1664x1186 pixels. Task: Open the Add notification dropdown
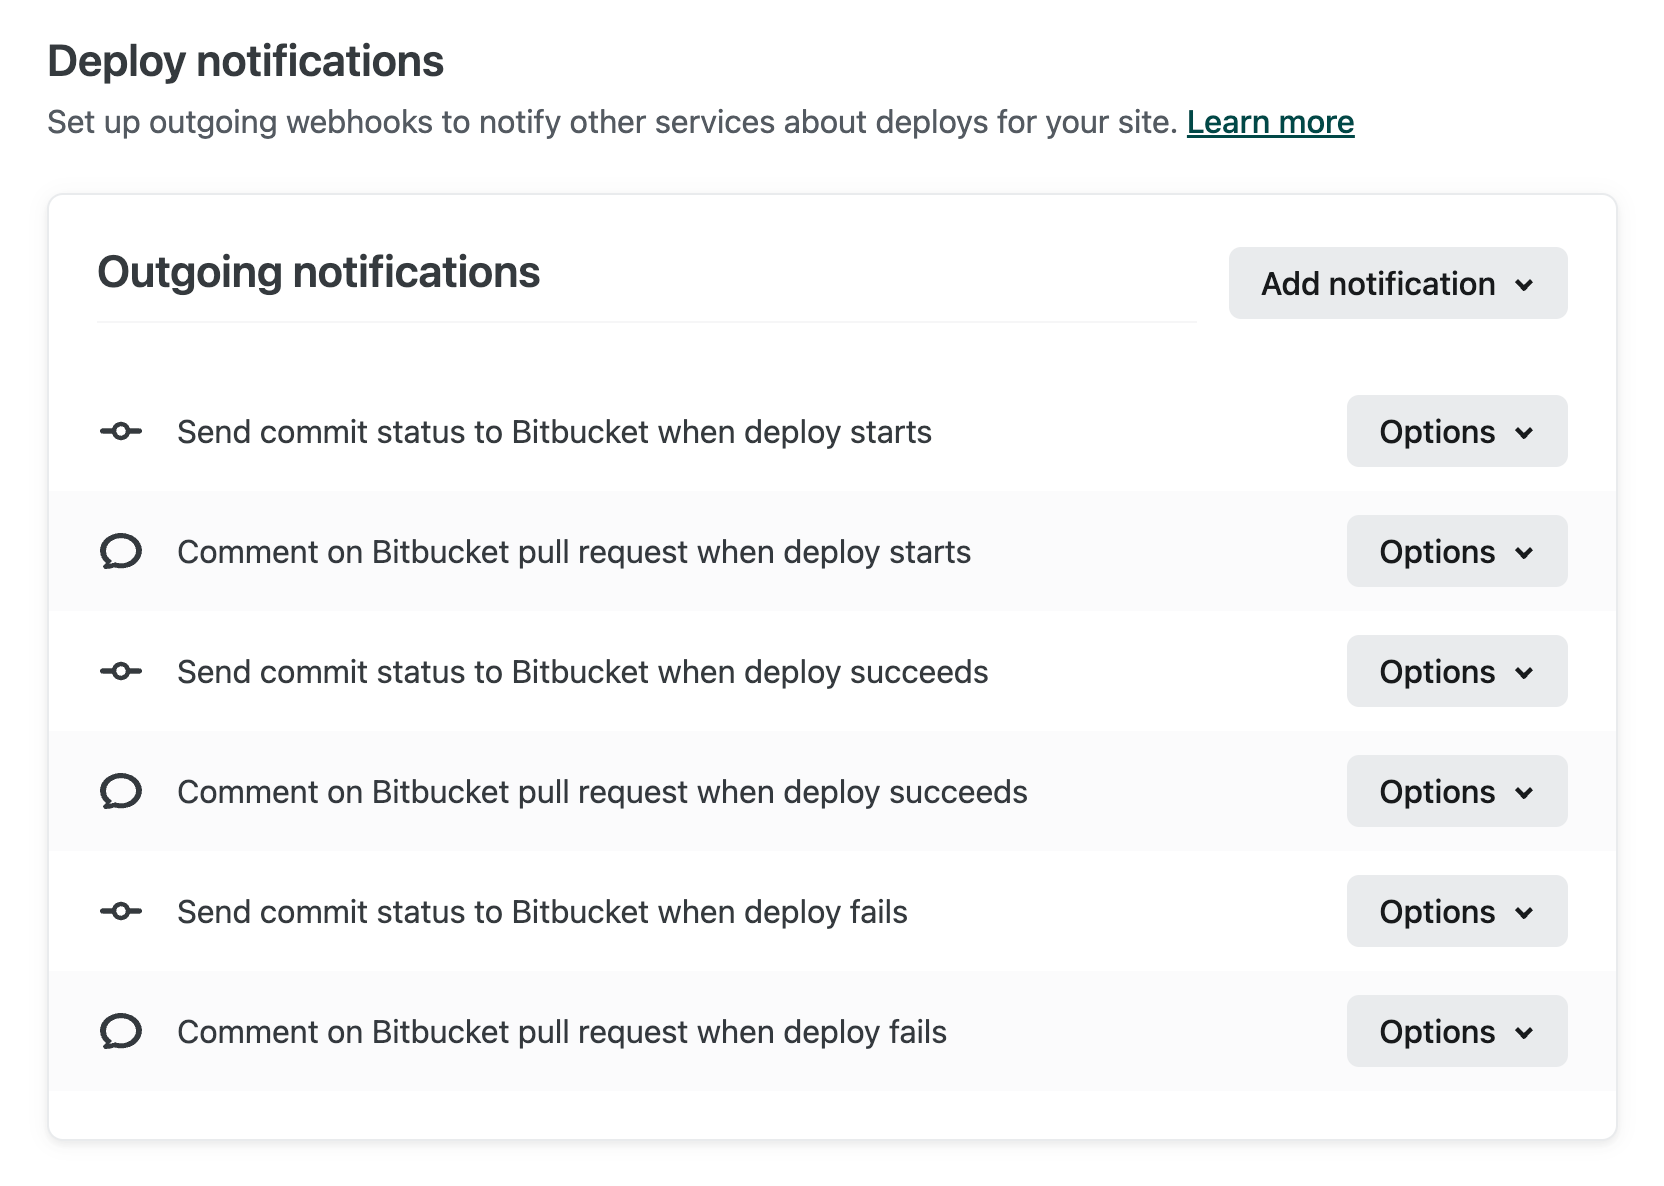pyautogui.click(x=1397, y=284)
